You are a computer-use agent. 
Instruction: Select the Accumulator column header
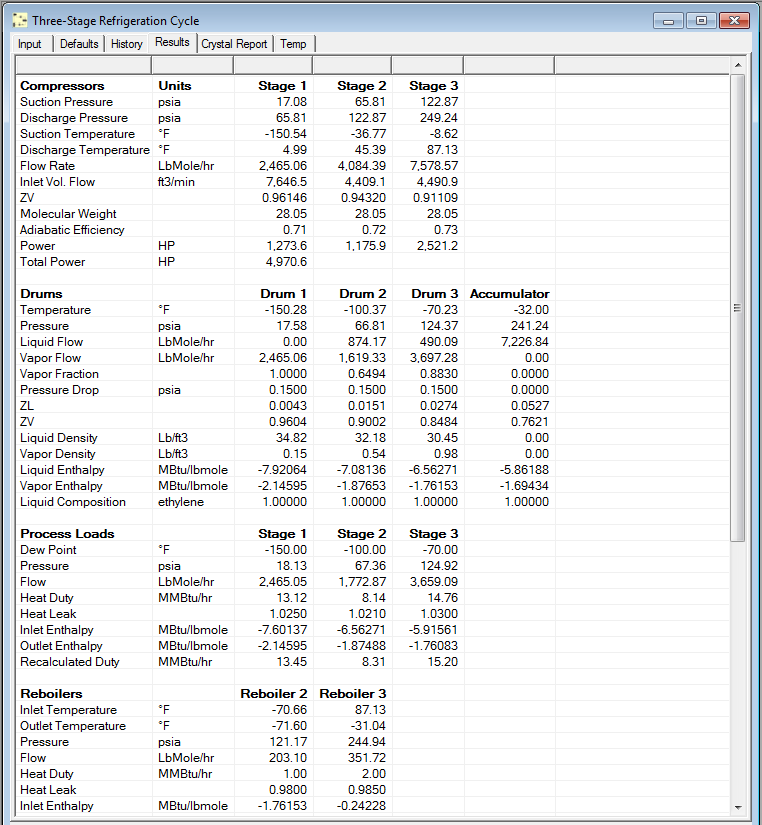(x=509, y=294)
